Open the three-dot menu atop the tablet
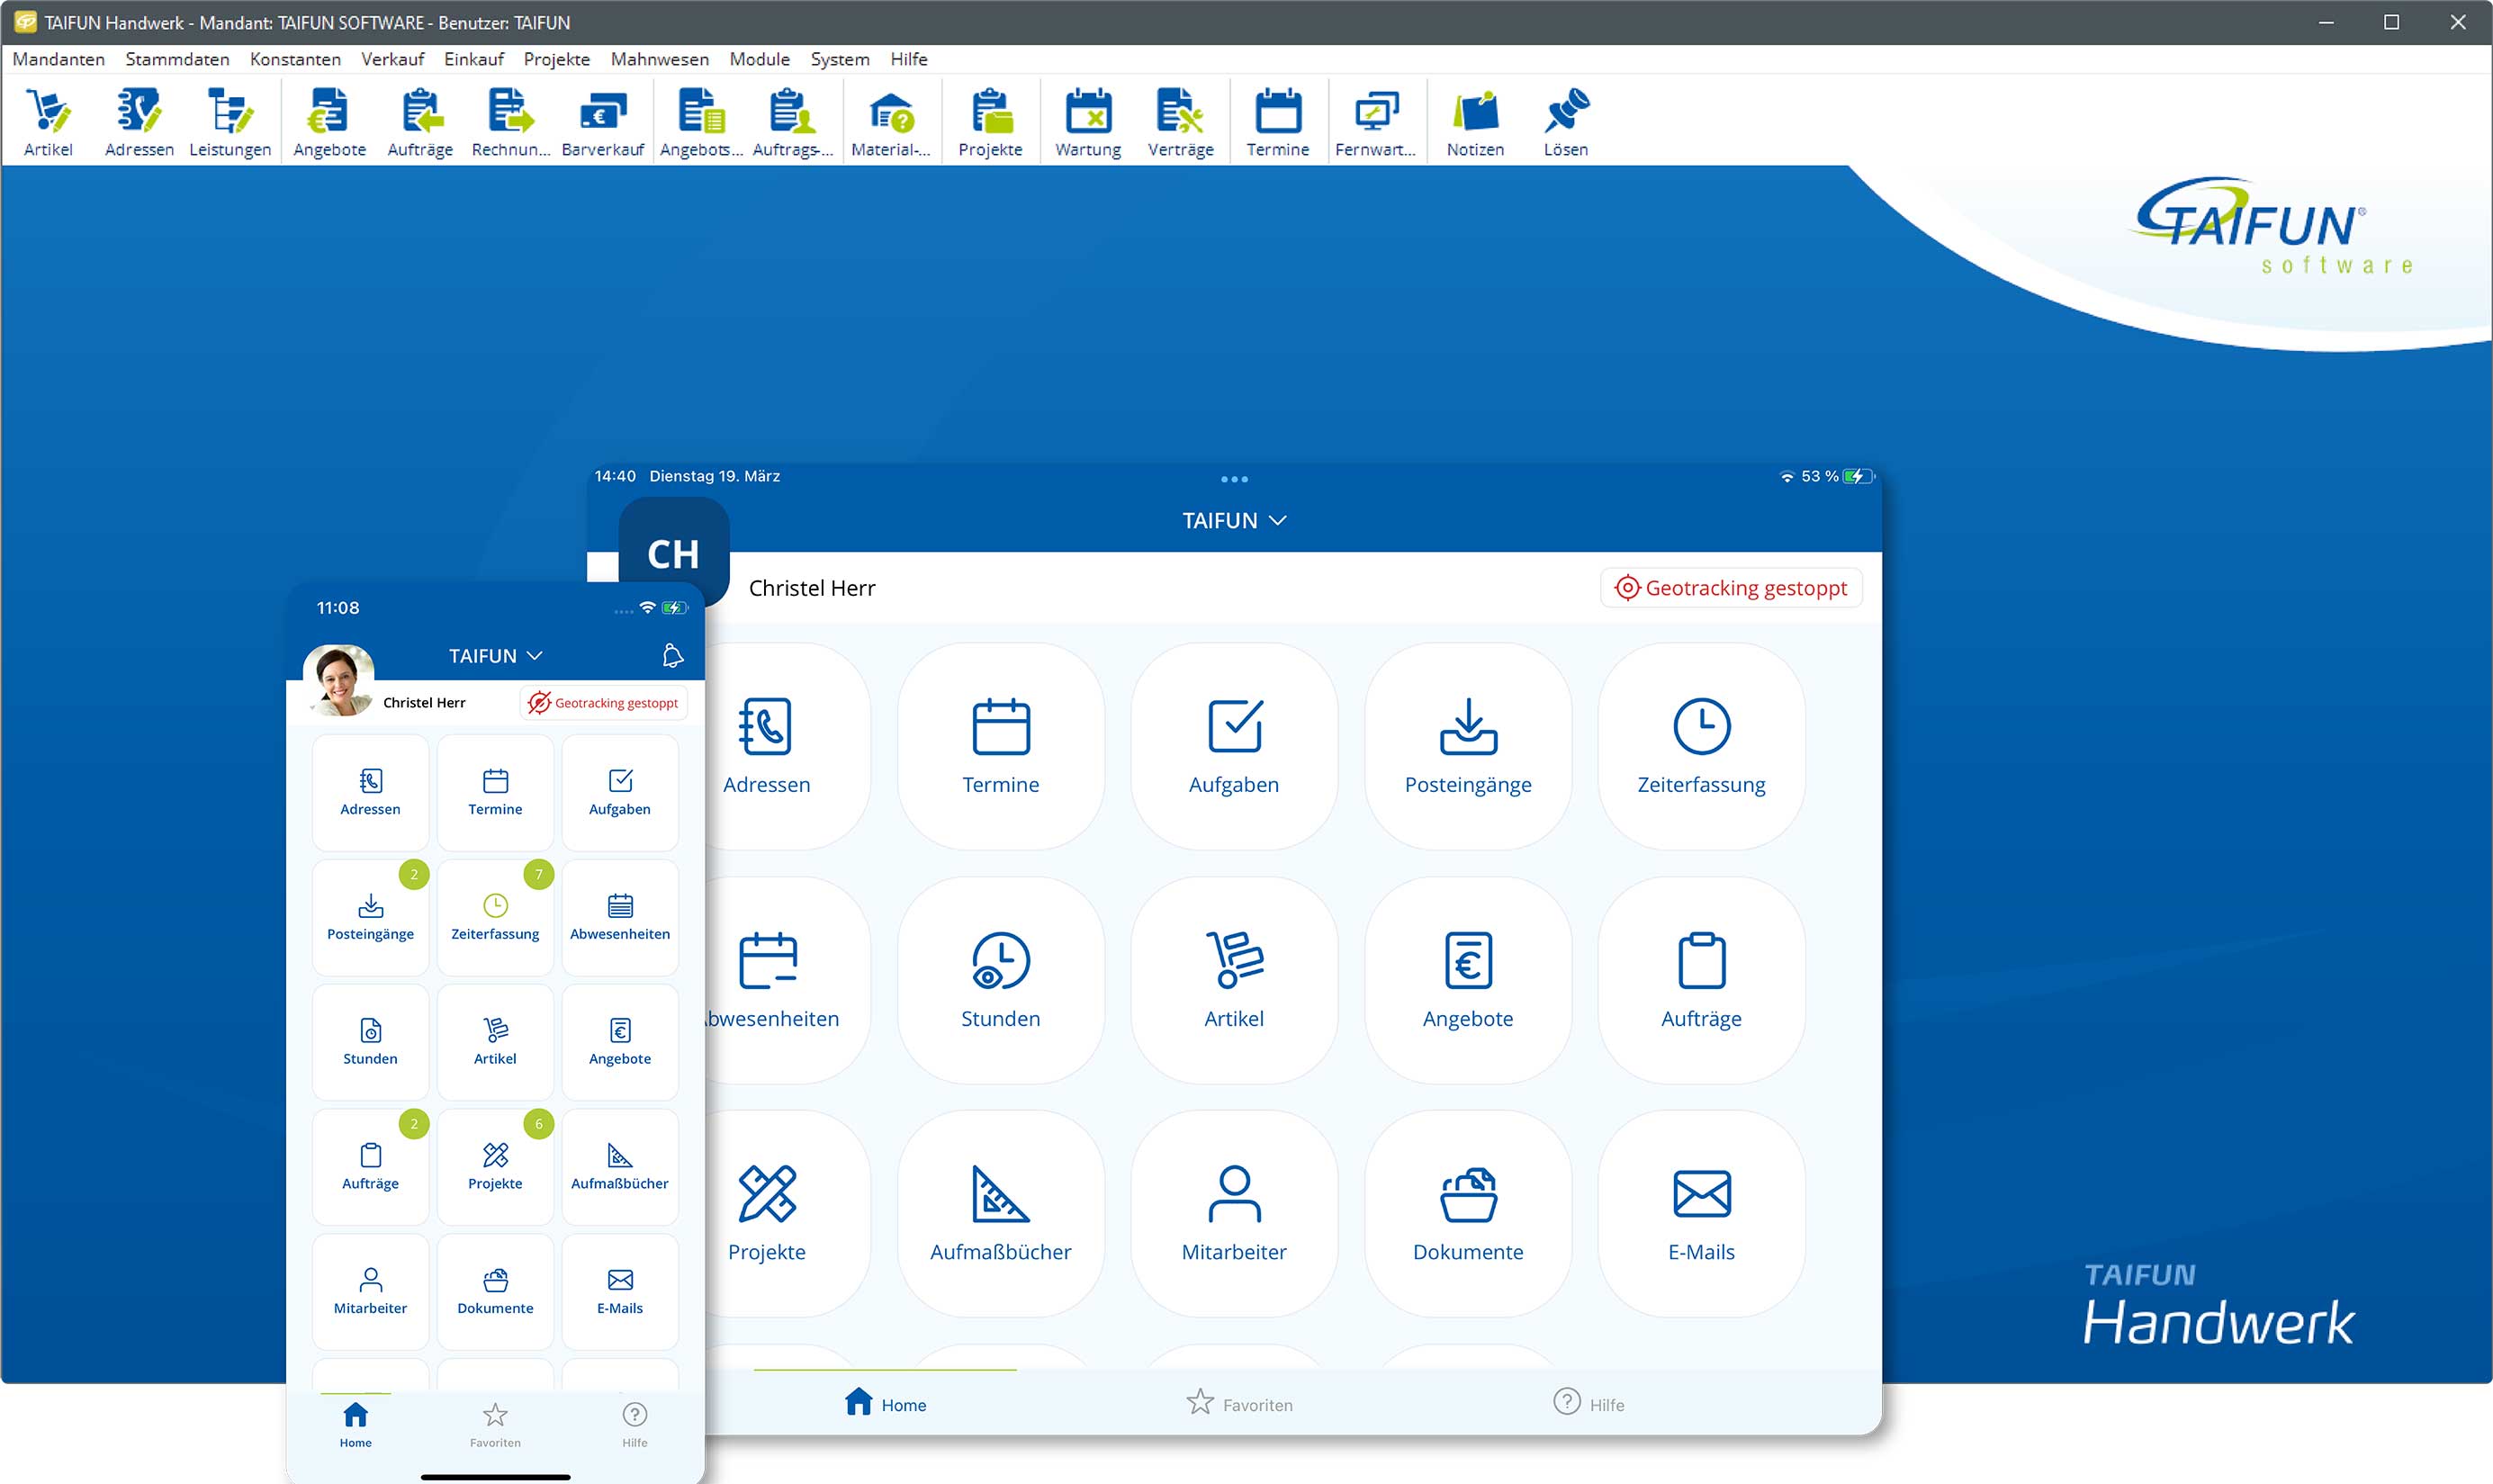The height and width of the screenshot is (1484, 2493). point(1234,479)
